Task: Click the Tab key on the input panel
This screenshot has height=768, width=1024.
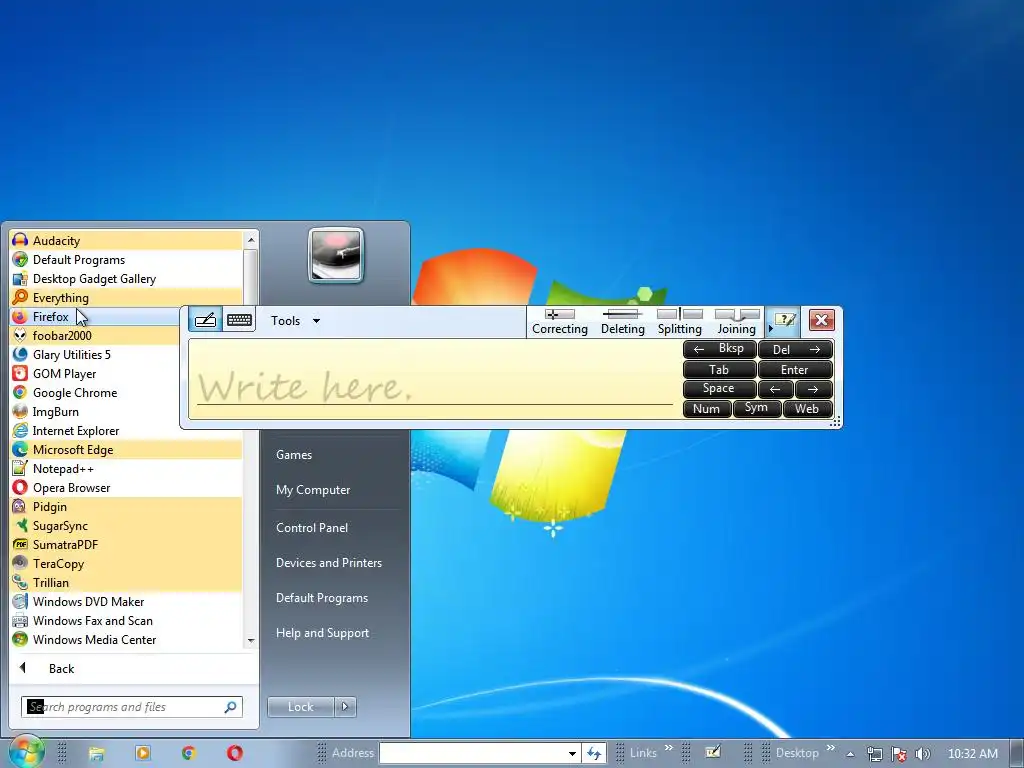Action: click(x=719, y=370)
